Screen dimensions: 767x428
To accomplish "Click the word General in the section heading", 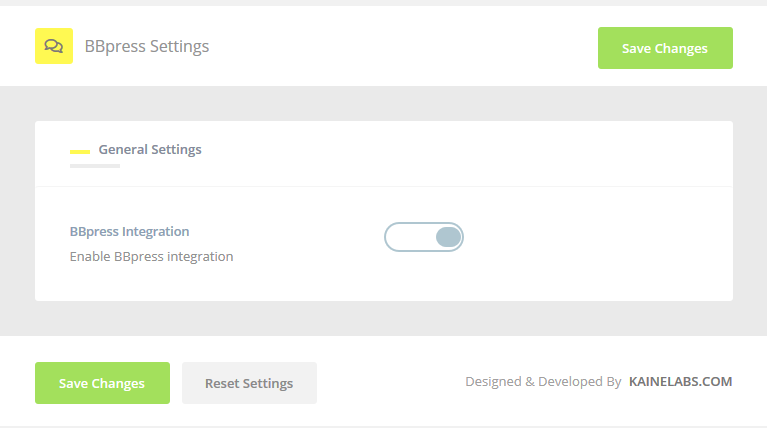I will pos(123,149).
